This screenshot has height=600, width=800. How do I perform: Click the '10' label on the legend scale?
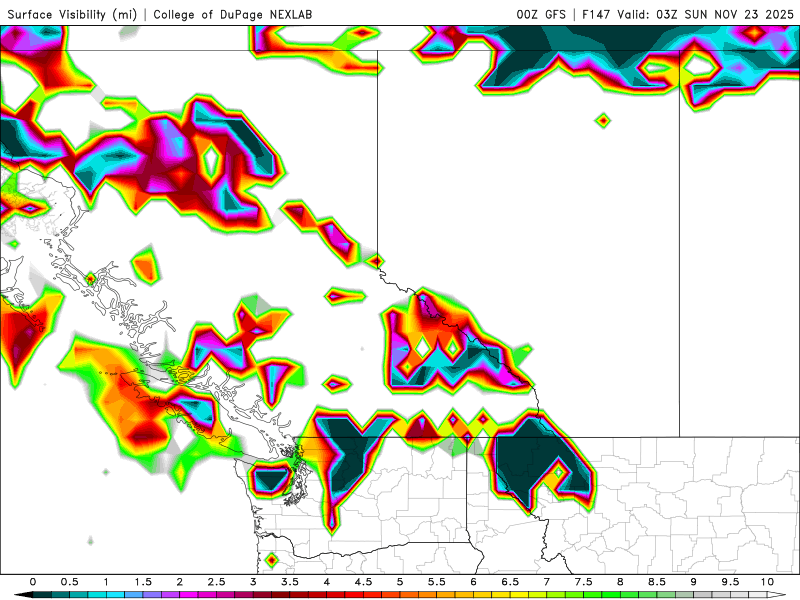click(767, 582)
